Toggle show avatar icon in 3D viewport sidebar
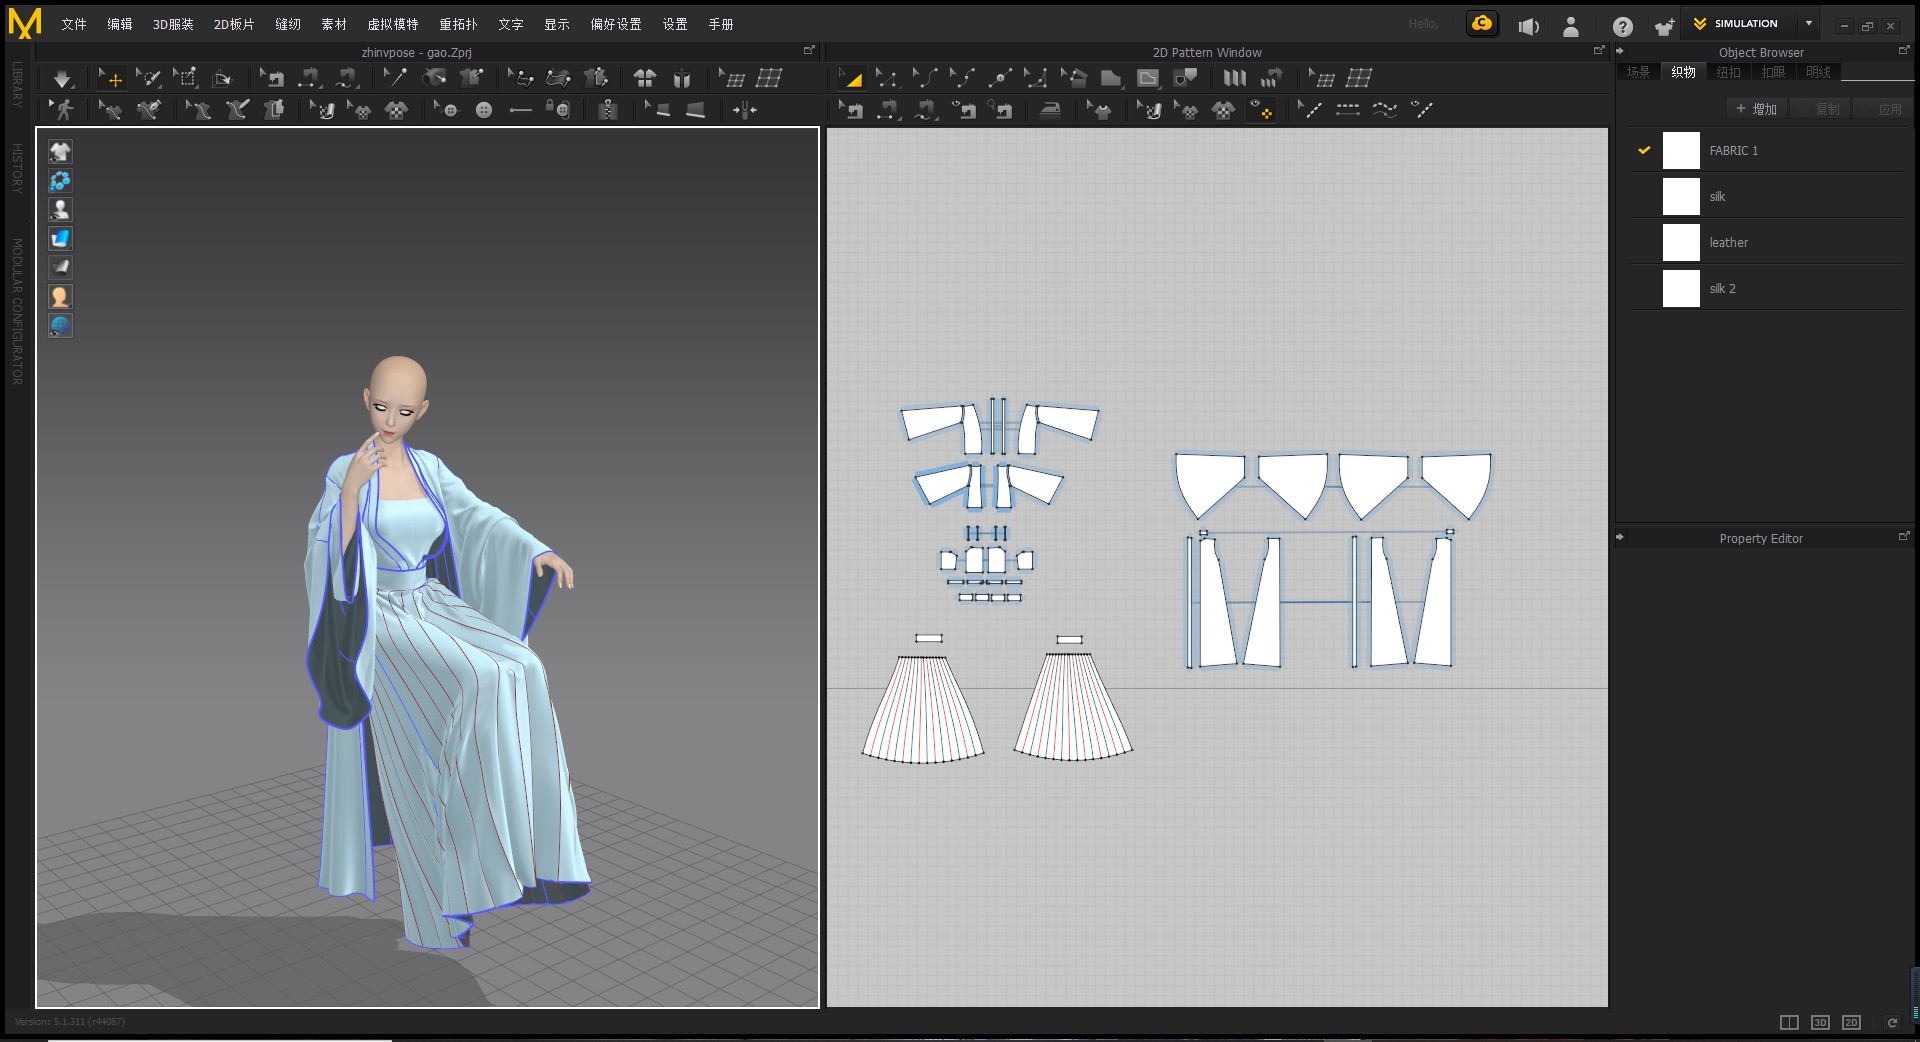1920x1042 pixels. pyautogui.click(x=60, y=210)
